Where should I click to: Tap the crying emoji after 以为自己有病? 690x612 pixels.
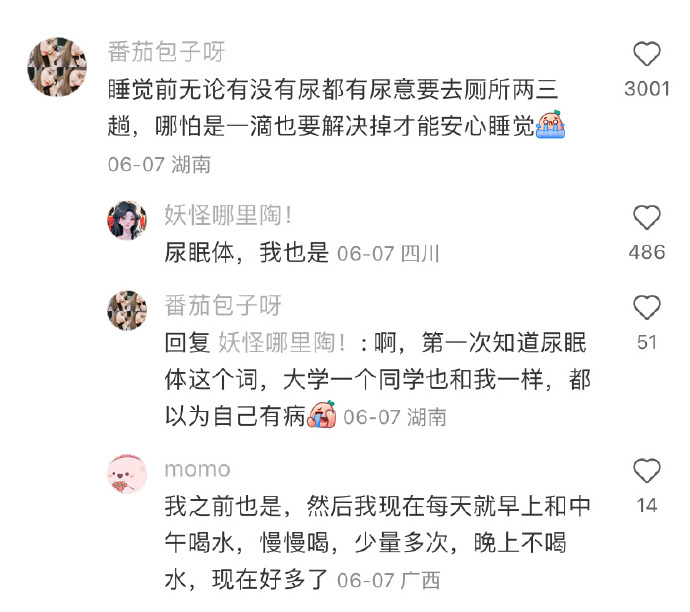(x=322, y=414)
